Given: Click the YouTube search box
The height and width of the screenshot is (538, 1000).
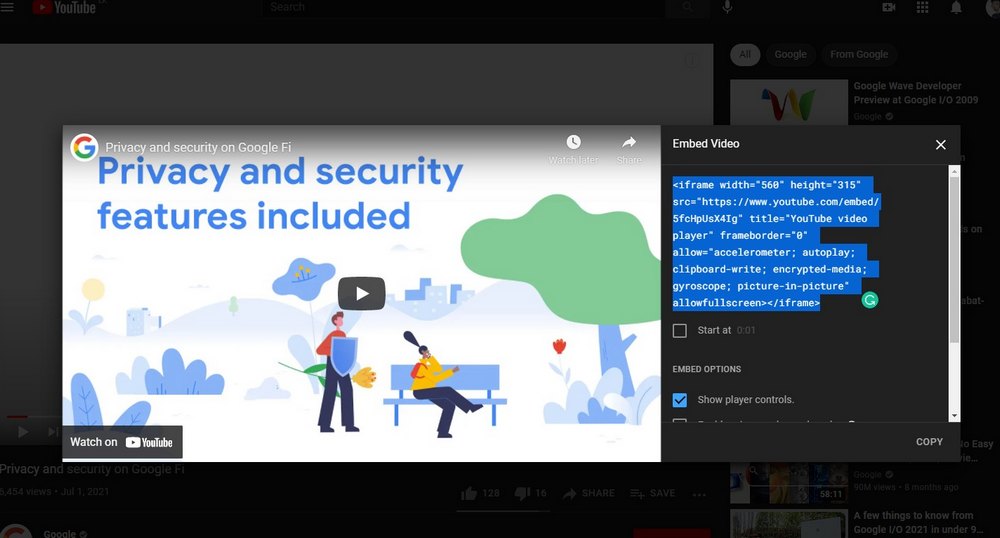Looking at the screenshot, I should pyautogui.click(x=464, y=7).
